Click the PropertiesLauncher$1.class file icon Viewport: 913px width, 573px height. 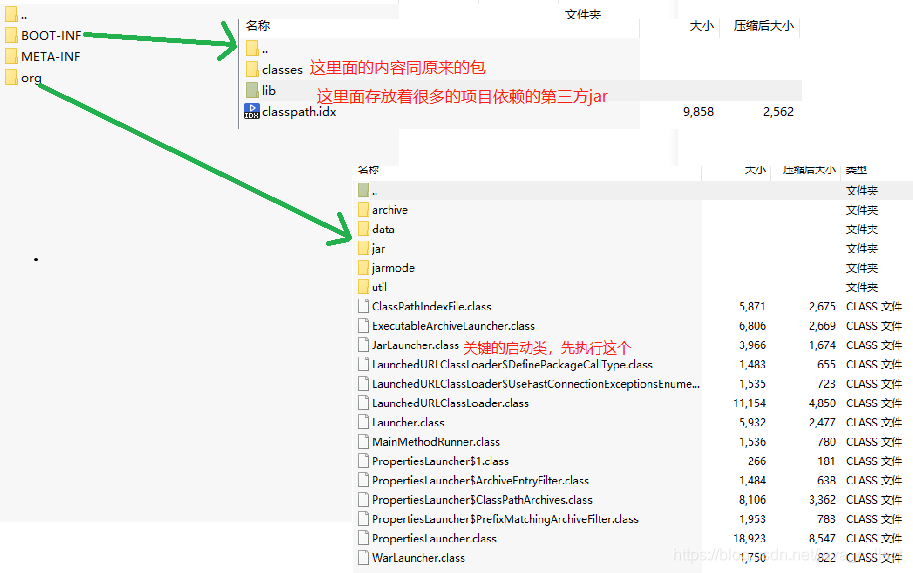point(363,461)
